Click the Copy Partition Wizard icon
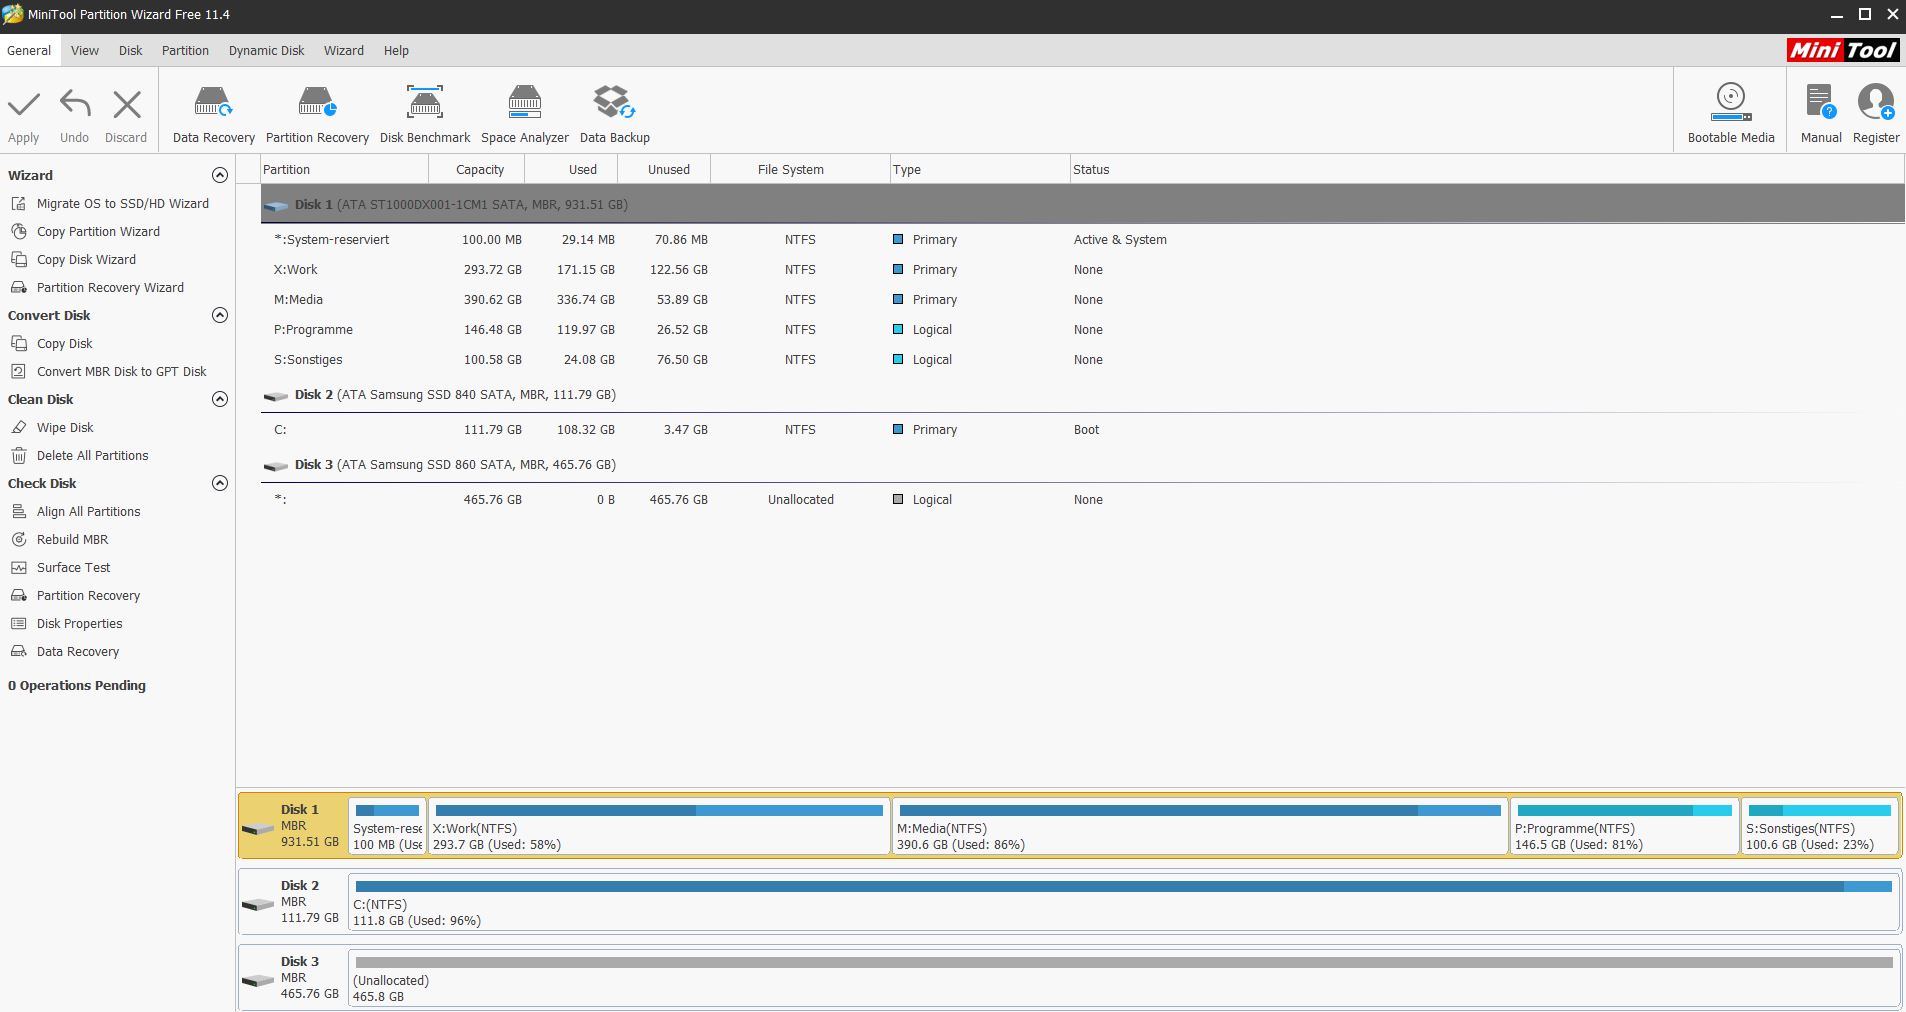The image size is (1906, 1012). click(x=18, y=231)
